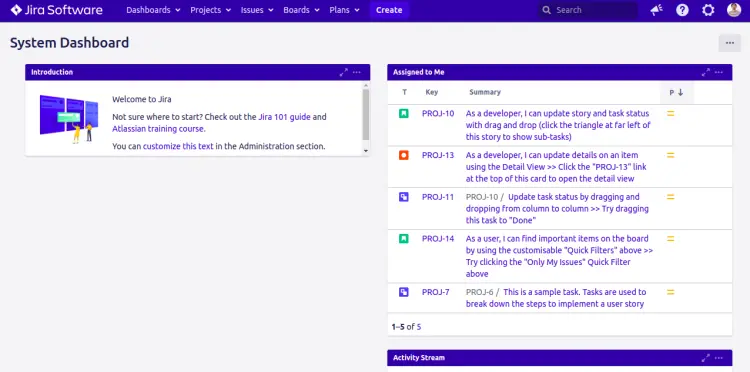This screenshot has width=750, height=372.
Task: Open the help question mark icon
Action: tap(682, 10)
